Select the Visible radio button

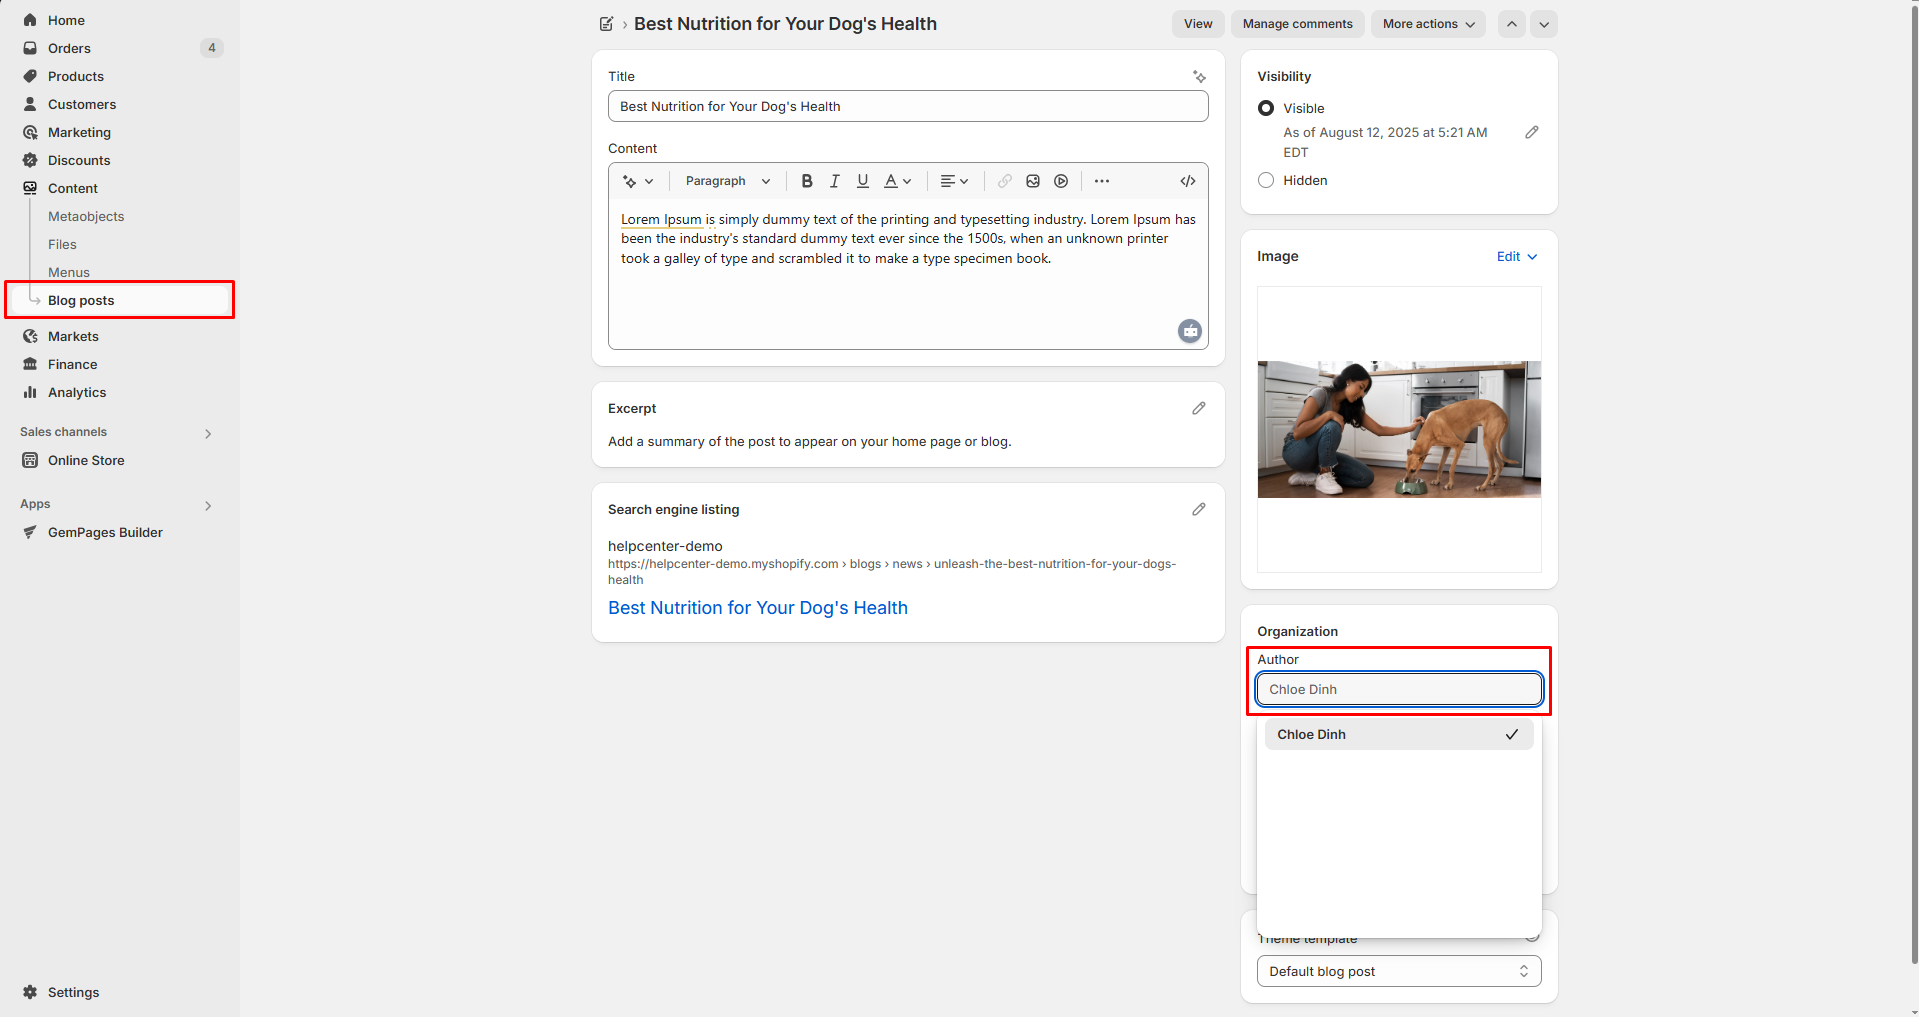[x=1266, y=108]
